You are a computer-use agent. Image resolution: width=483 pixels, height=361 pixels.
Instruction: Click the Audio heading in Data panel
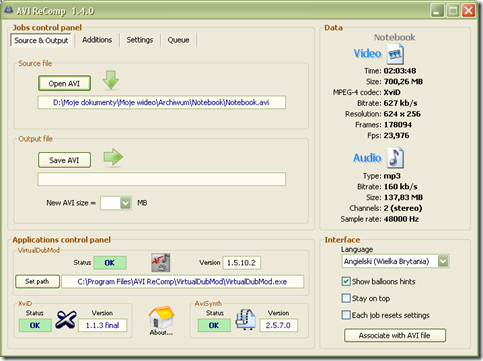(x=367, y=158)
